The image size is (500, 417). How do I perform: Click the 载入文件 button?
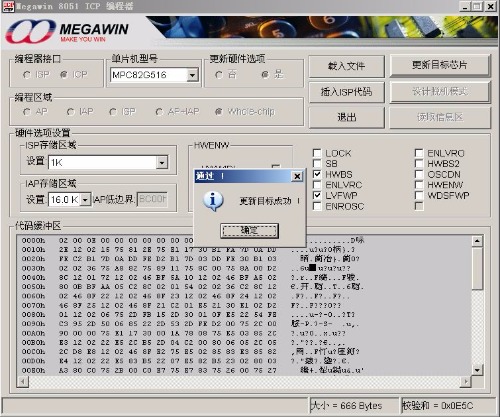(347, 66)
